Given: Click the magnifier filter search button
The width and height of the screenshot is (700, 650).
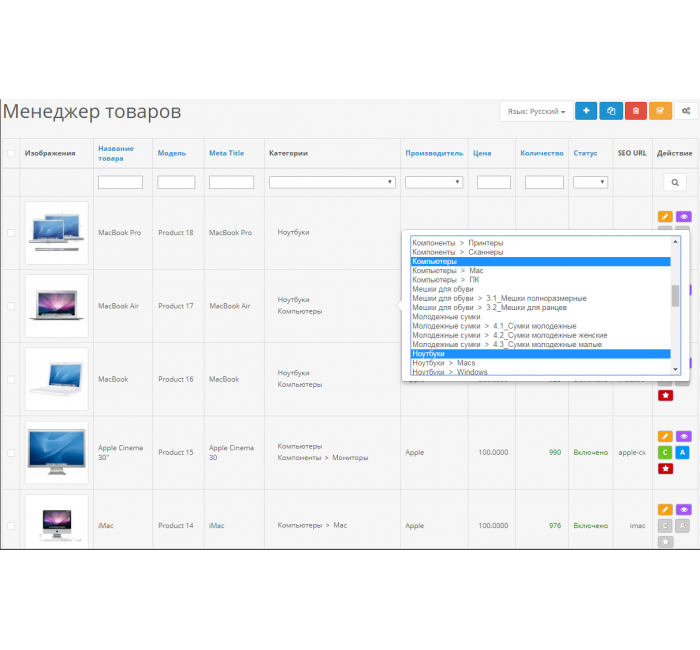Looking at the screenshot, I should tap(675, 182).
